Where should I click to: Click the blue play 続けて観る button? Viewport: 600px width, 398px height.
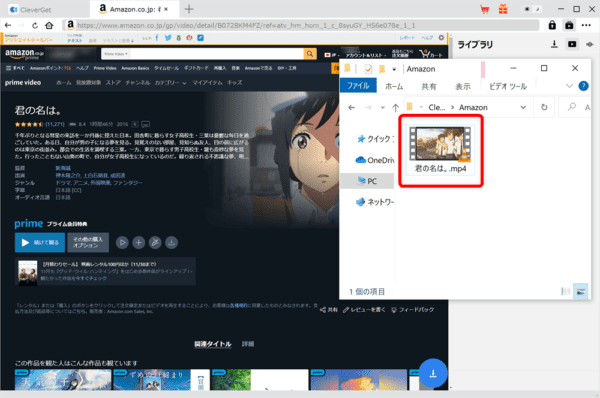(40, 242)
